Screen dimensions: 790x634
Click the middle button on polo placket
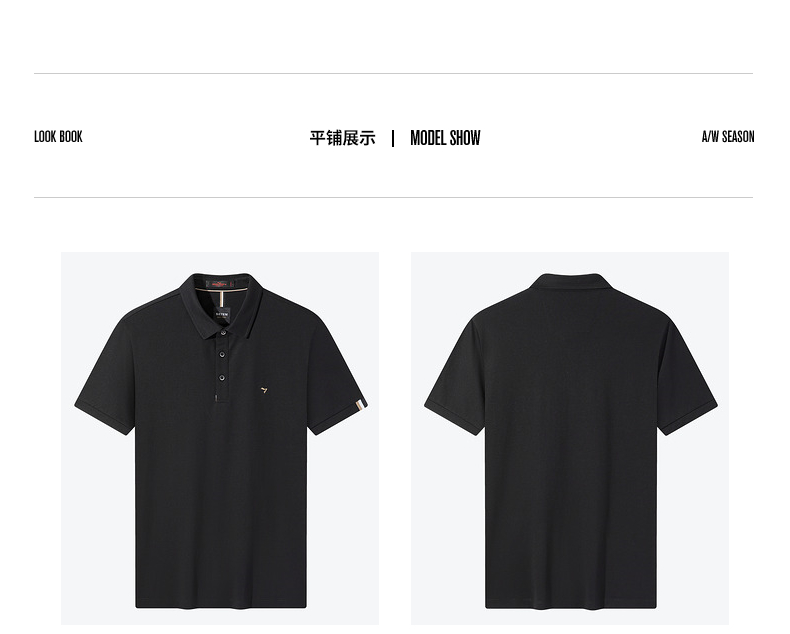pos(222,354)
